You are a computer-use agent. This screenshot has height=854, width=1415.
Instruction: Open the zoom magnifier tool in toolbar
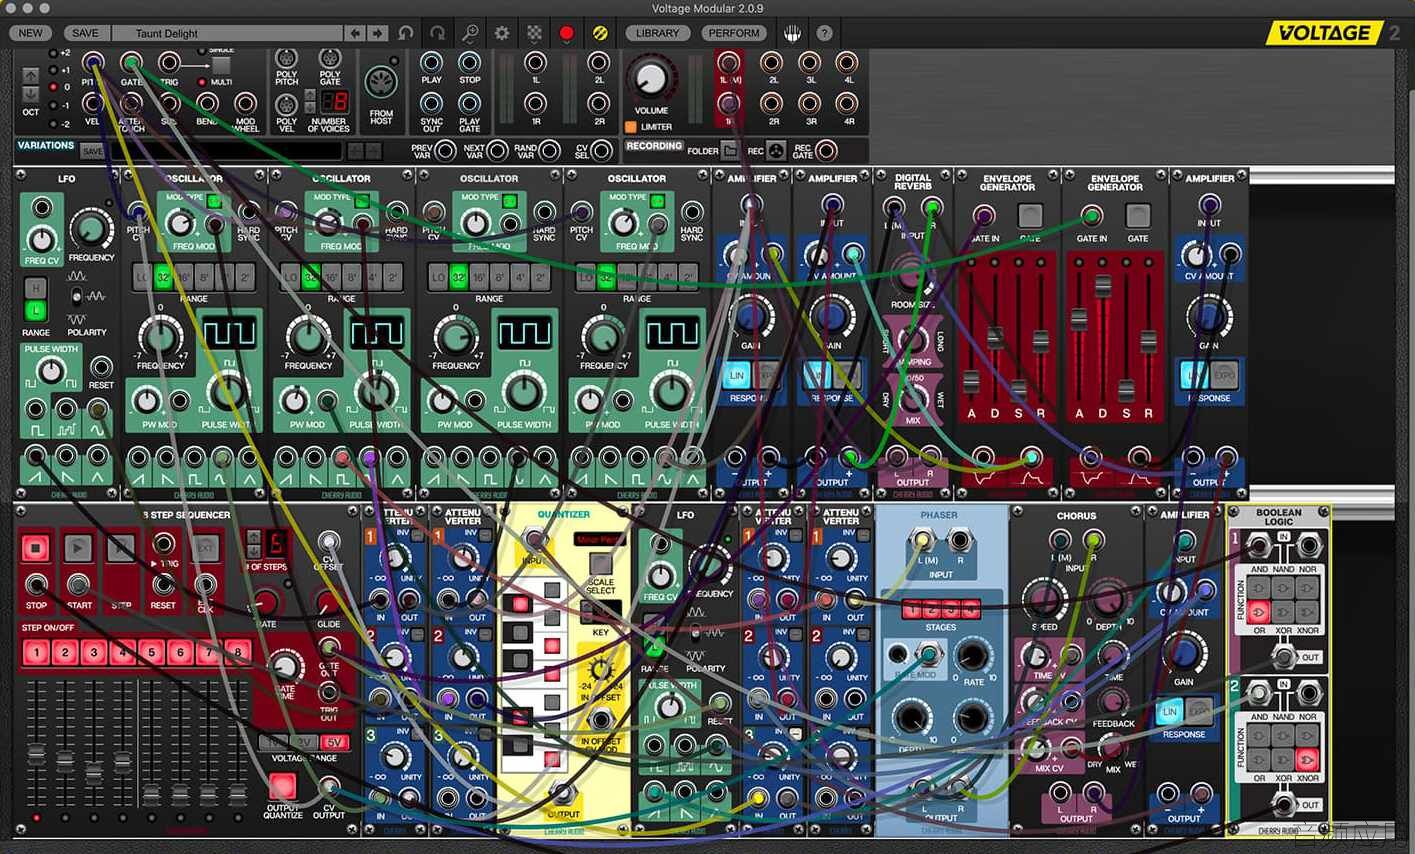pyautogui.click(x=470, y=33)
